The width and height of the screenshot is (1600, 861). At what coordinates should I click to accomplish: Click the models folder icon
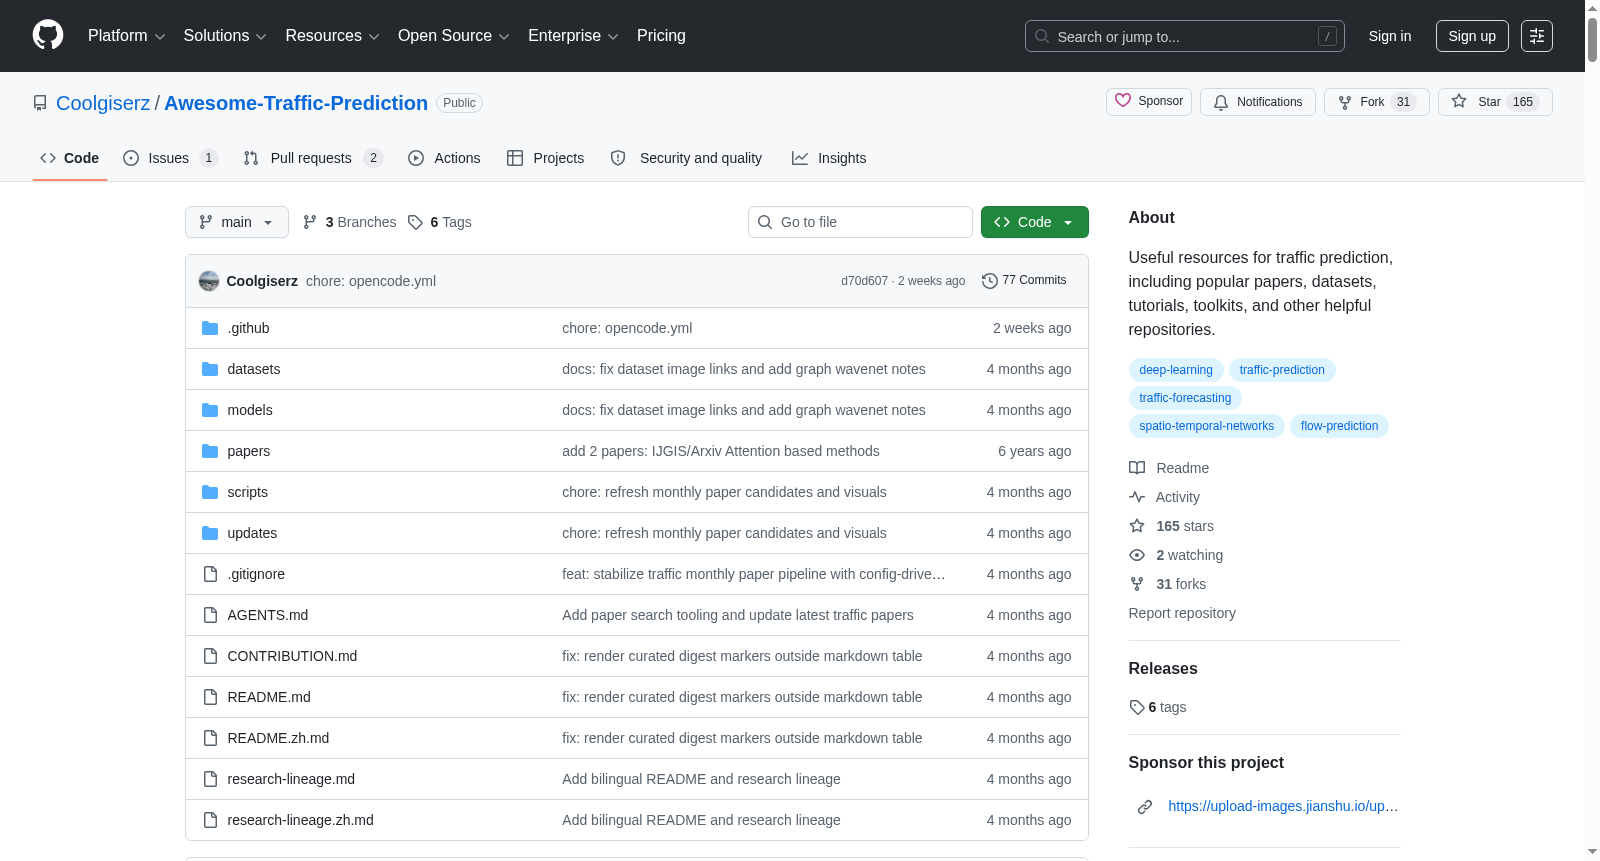coord(210,410)
